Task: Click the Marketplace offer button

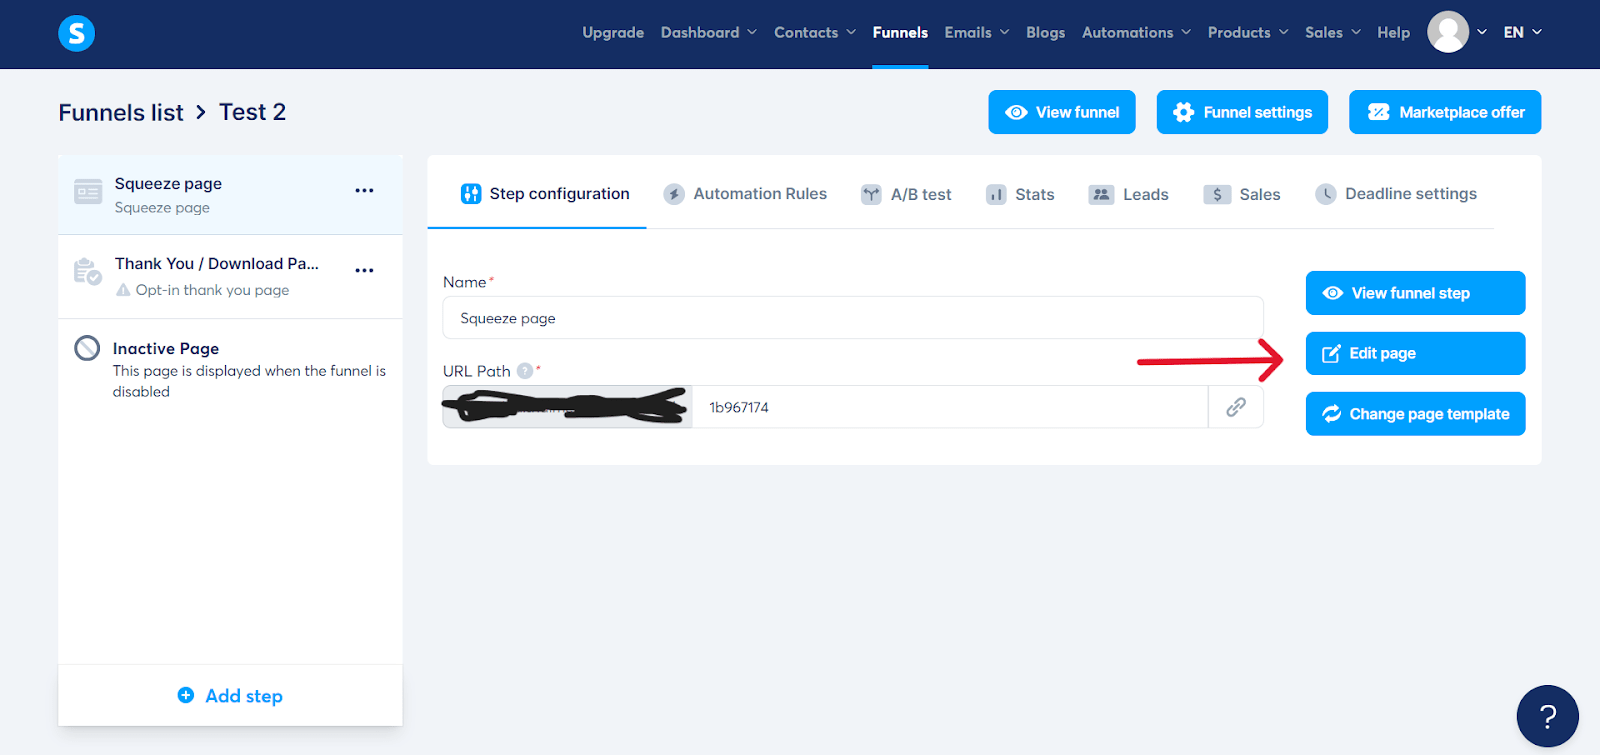Action: [x=1445, y=112]
